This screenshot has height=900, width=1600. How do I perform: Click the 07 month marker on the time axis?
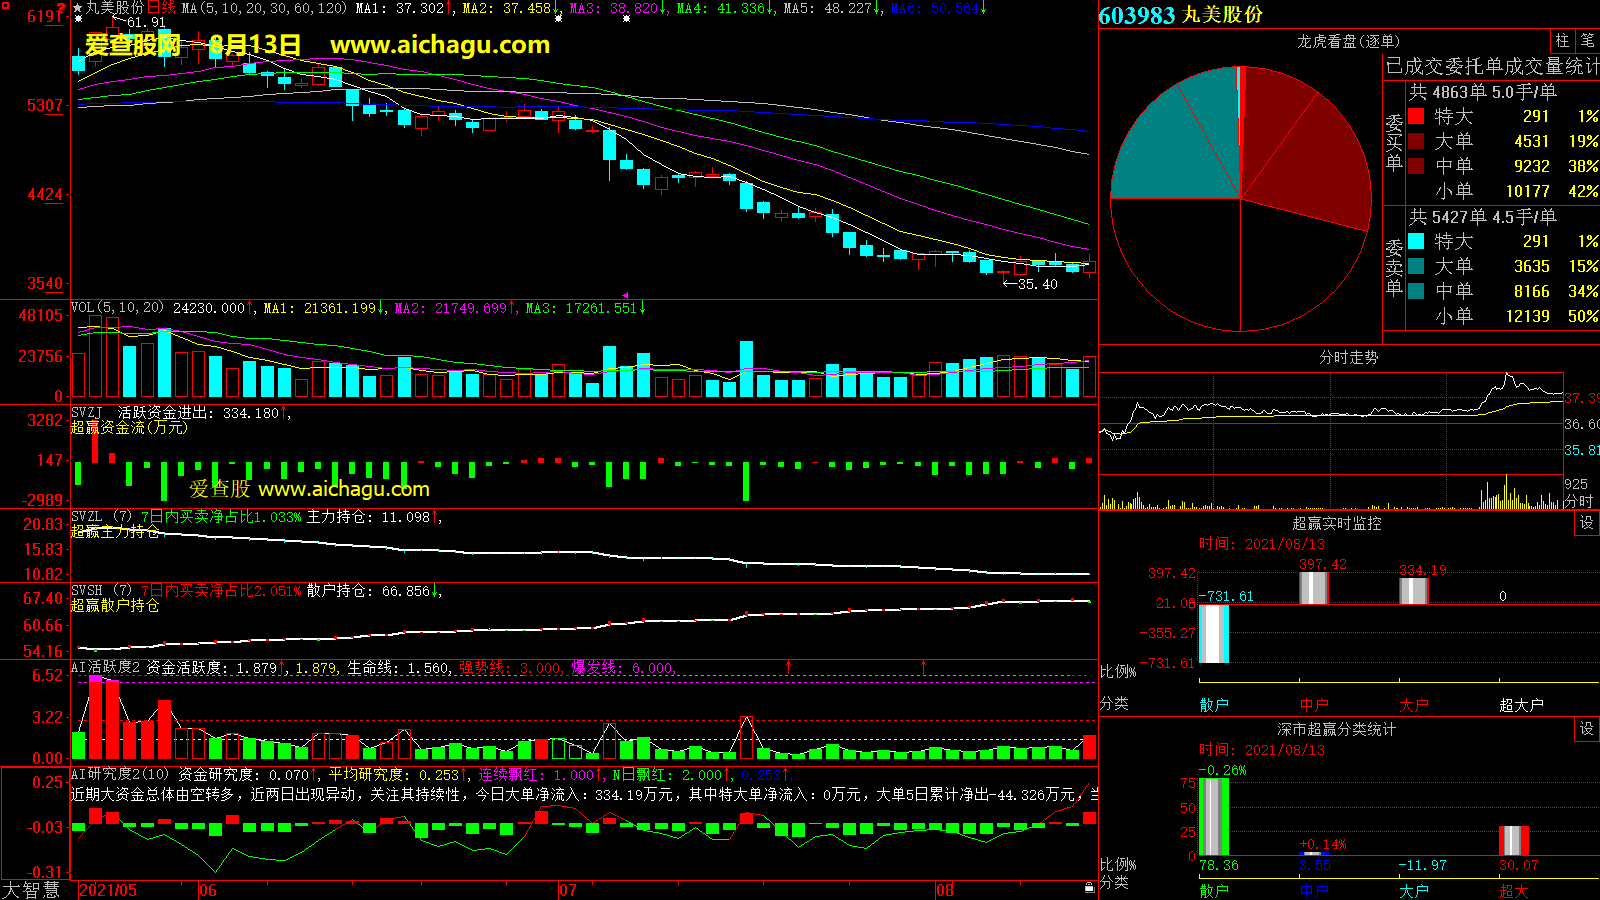click(x=567, y=890)
